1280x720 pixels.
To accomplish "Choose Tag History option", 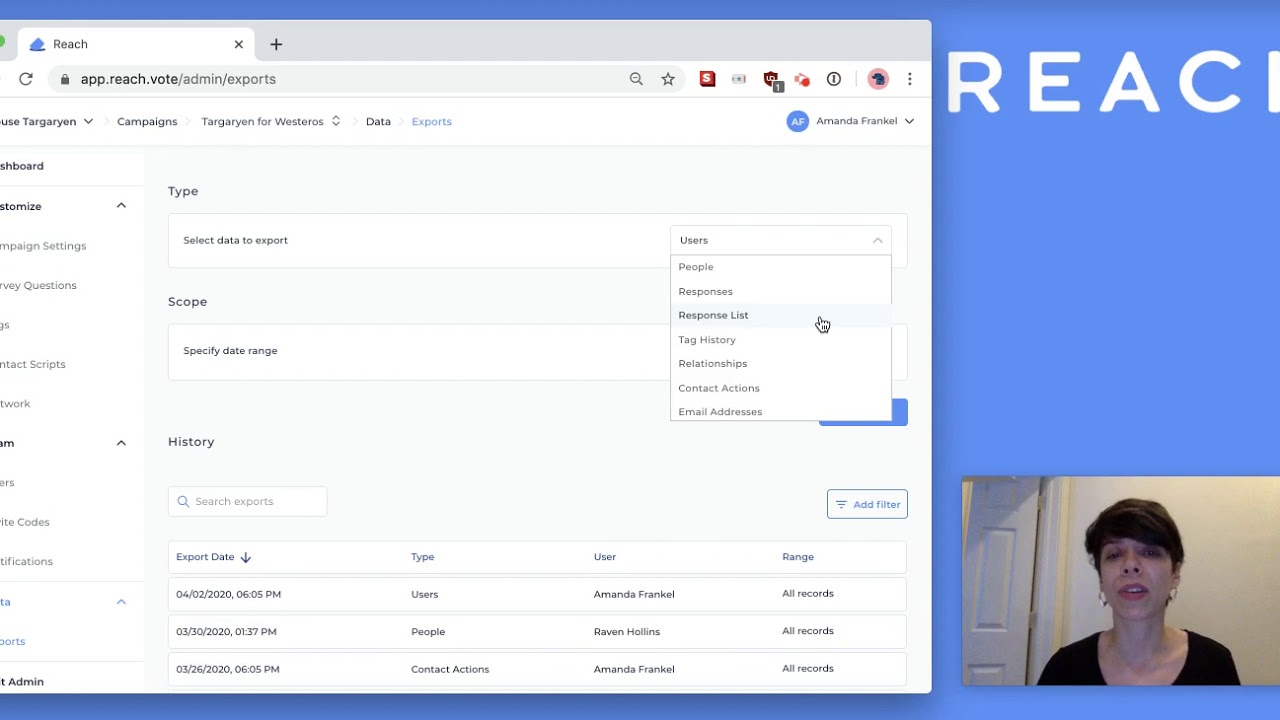I will (x=780, y=340).
